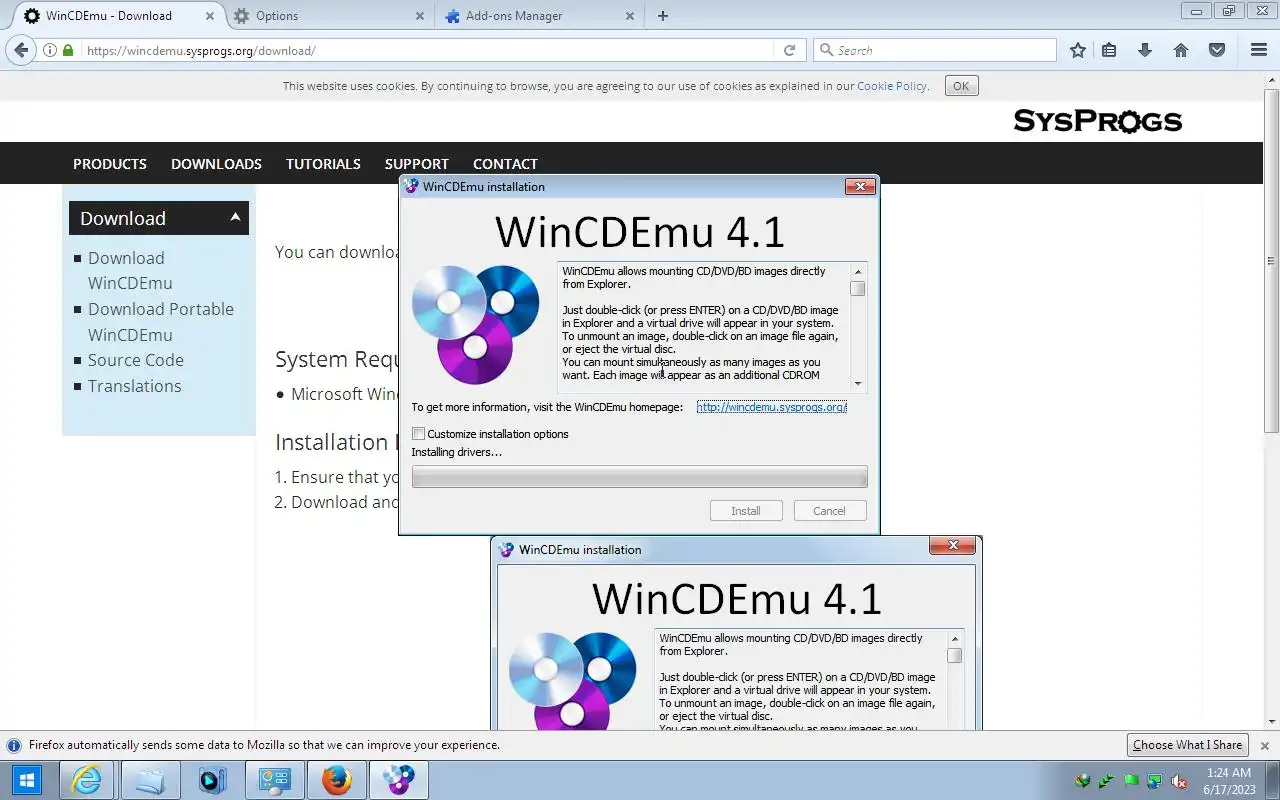Close the Options tab
This screenshot has height=800, width=1280.
419,16
